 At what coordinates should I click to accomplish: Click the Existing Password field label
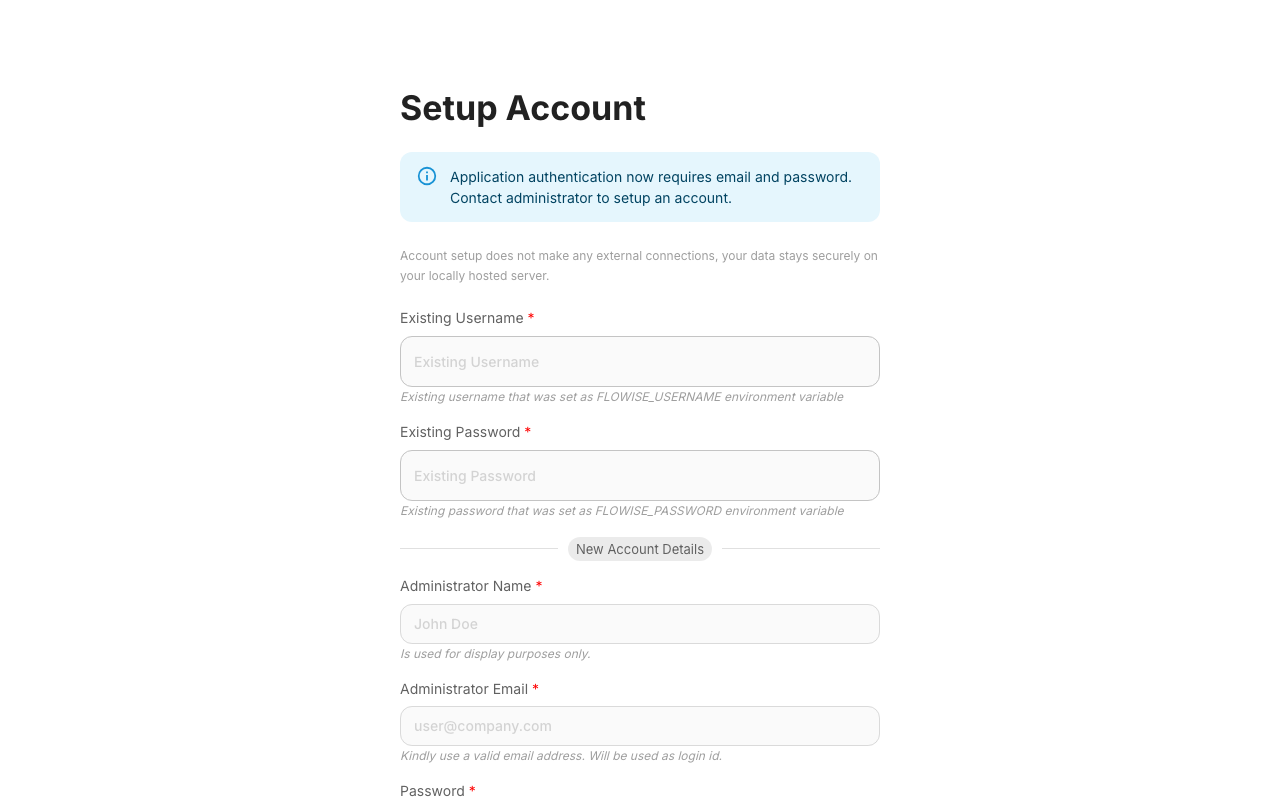(460, 432)
